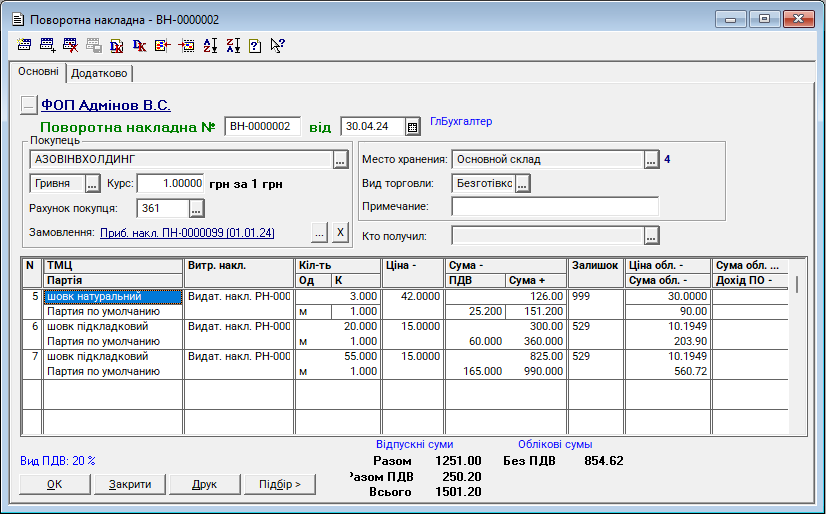Open buyer account 361 selector
The height and width of the screenshot is (514, 826).
(x=196, y=208)
